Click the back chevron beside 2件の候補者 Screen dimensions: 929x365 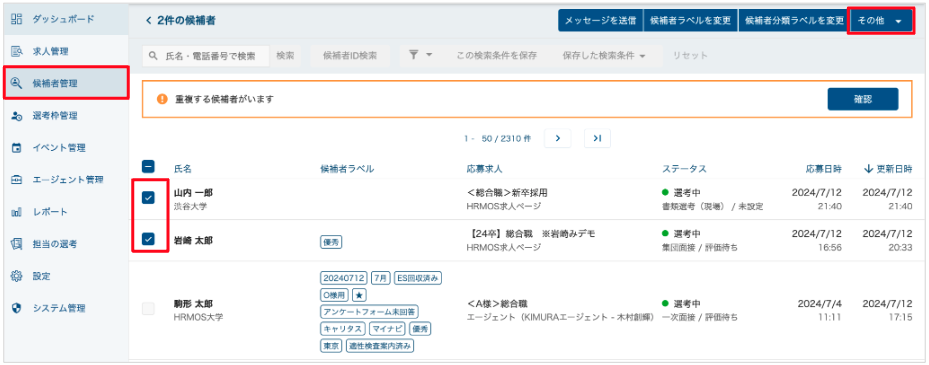(148, 21)
